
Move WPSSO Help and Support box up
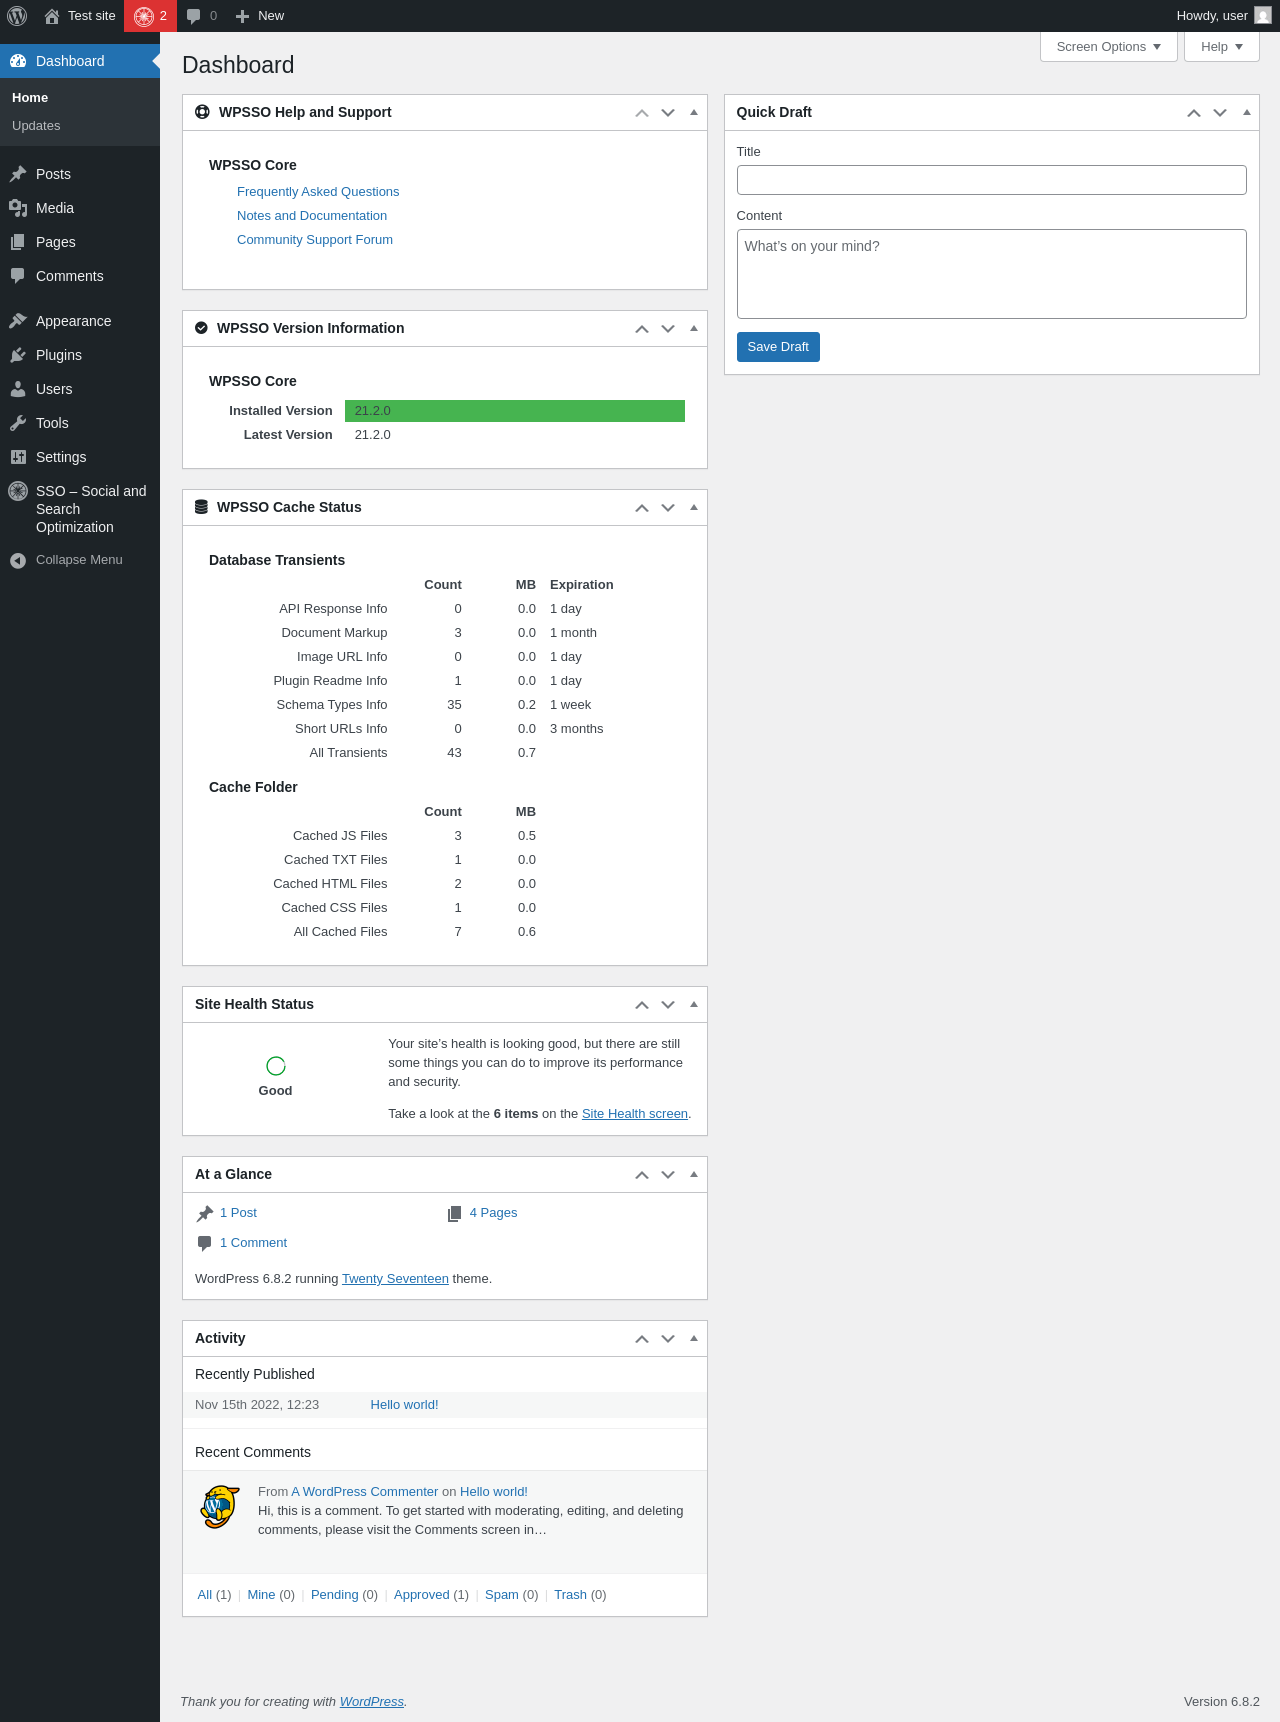(x=642, y=113)
